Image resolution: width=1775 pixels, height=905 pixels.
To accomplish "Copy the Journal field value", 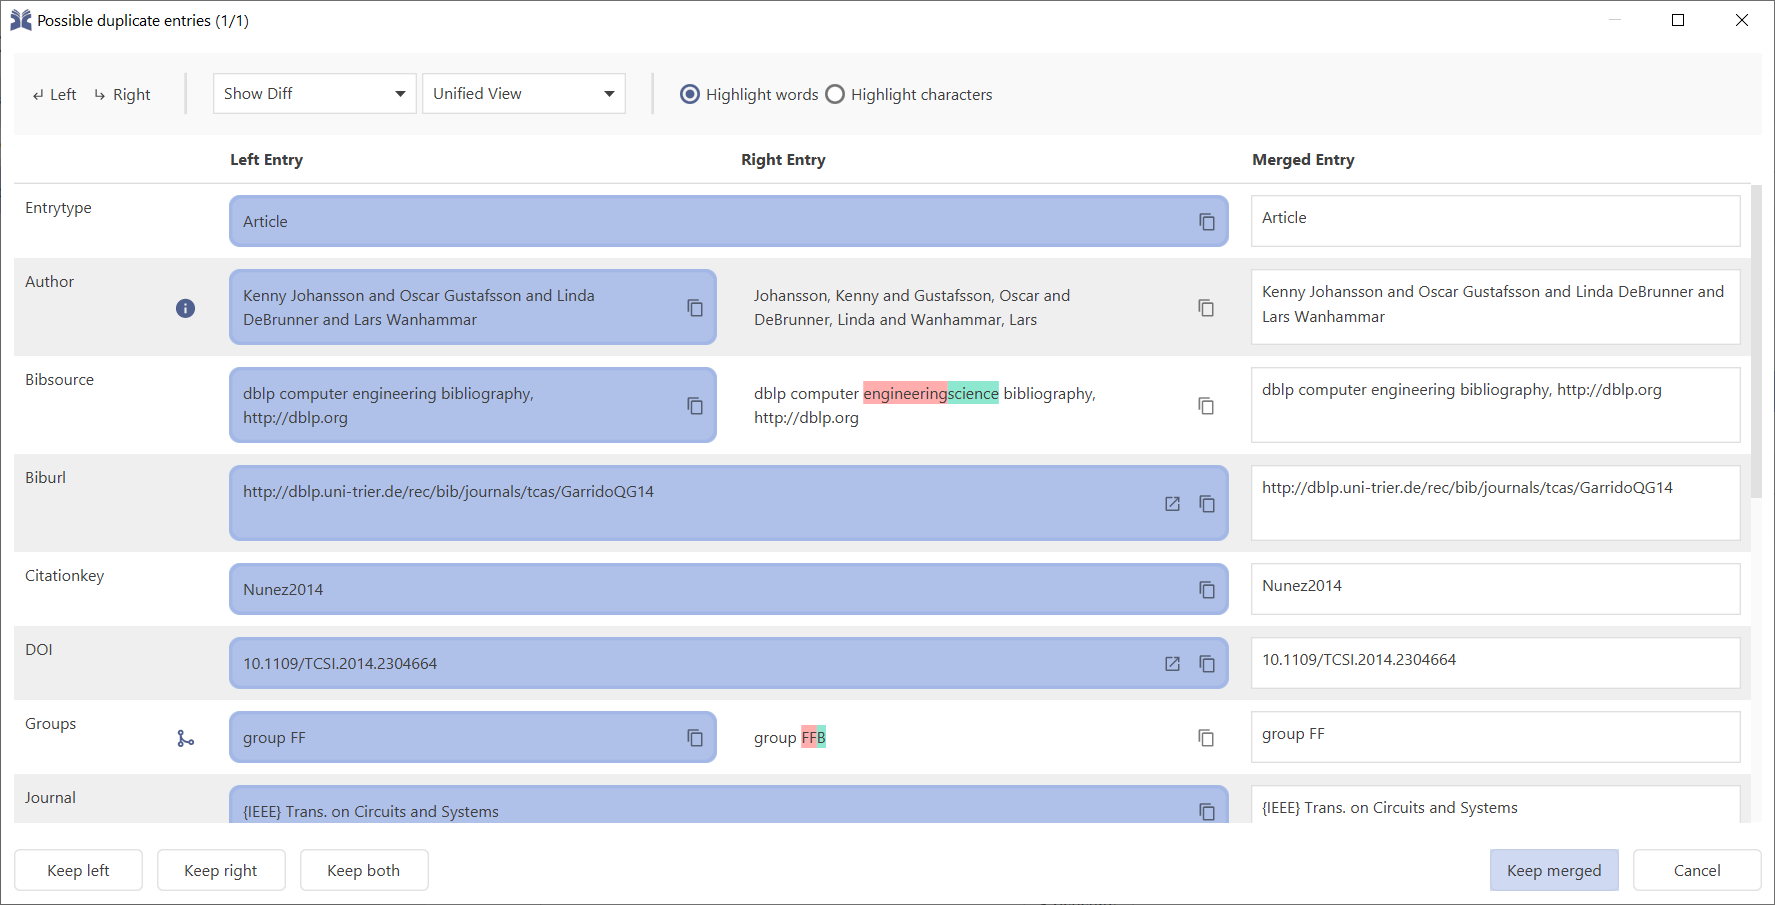I will (x=1206, y=812).
